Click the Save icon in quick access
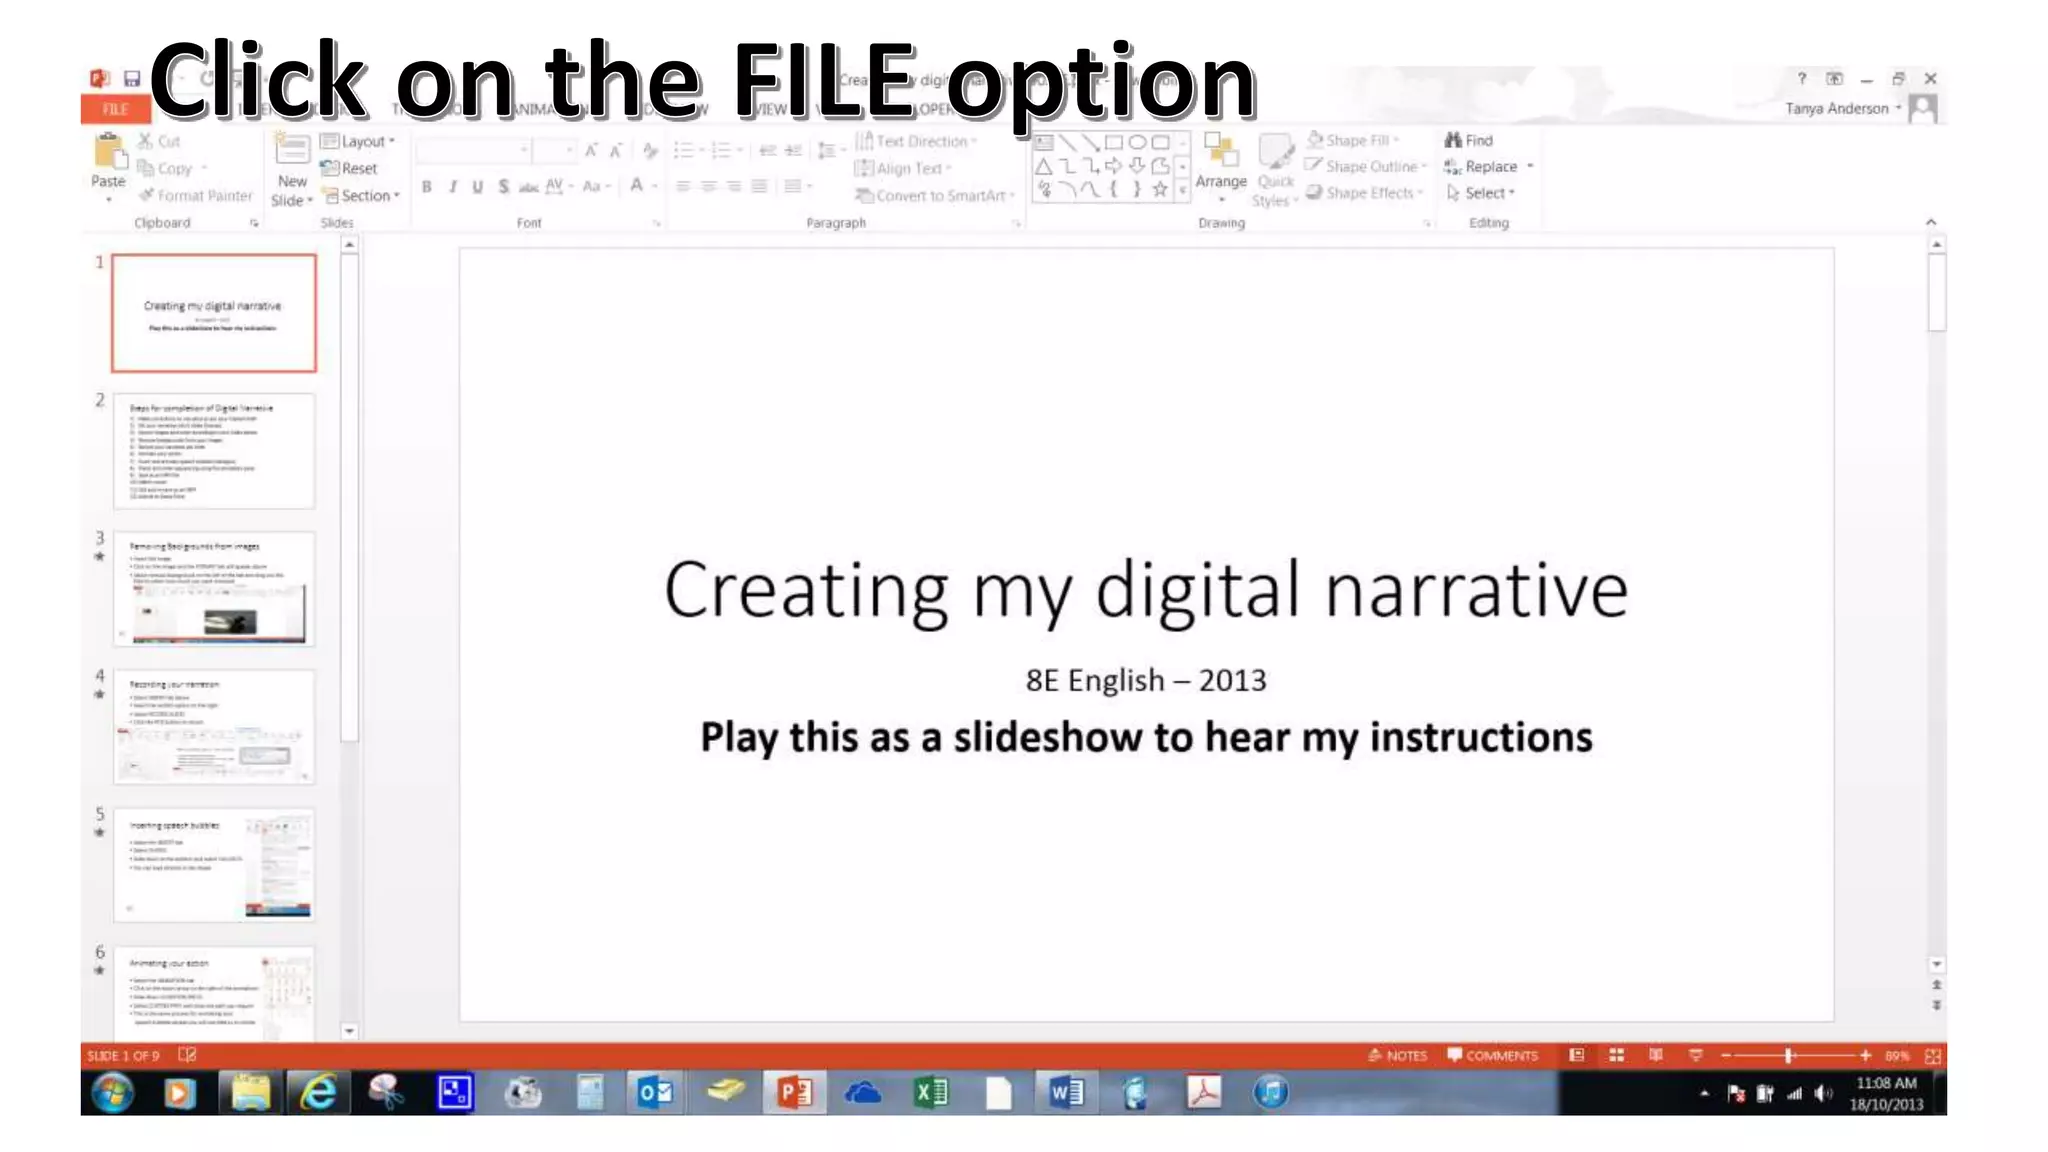This screenshot has width=2048, height=1152. [x=132, y=79]
